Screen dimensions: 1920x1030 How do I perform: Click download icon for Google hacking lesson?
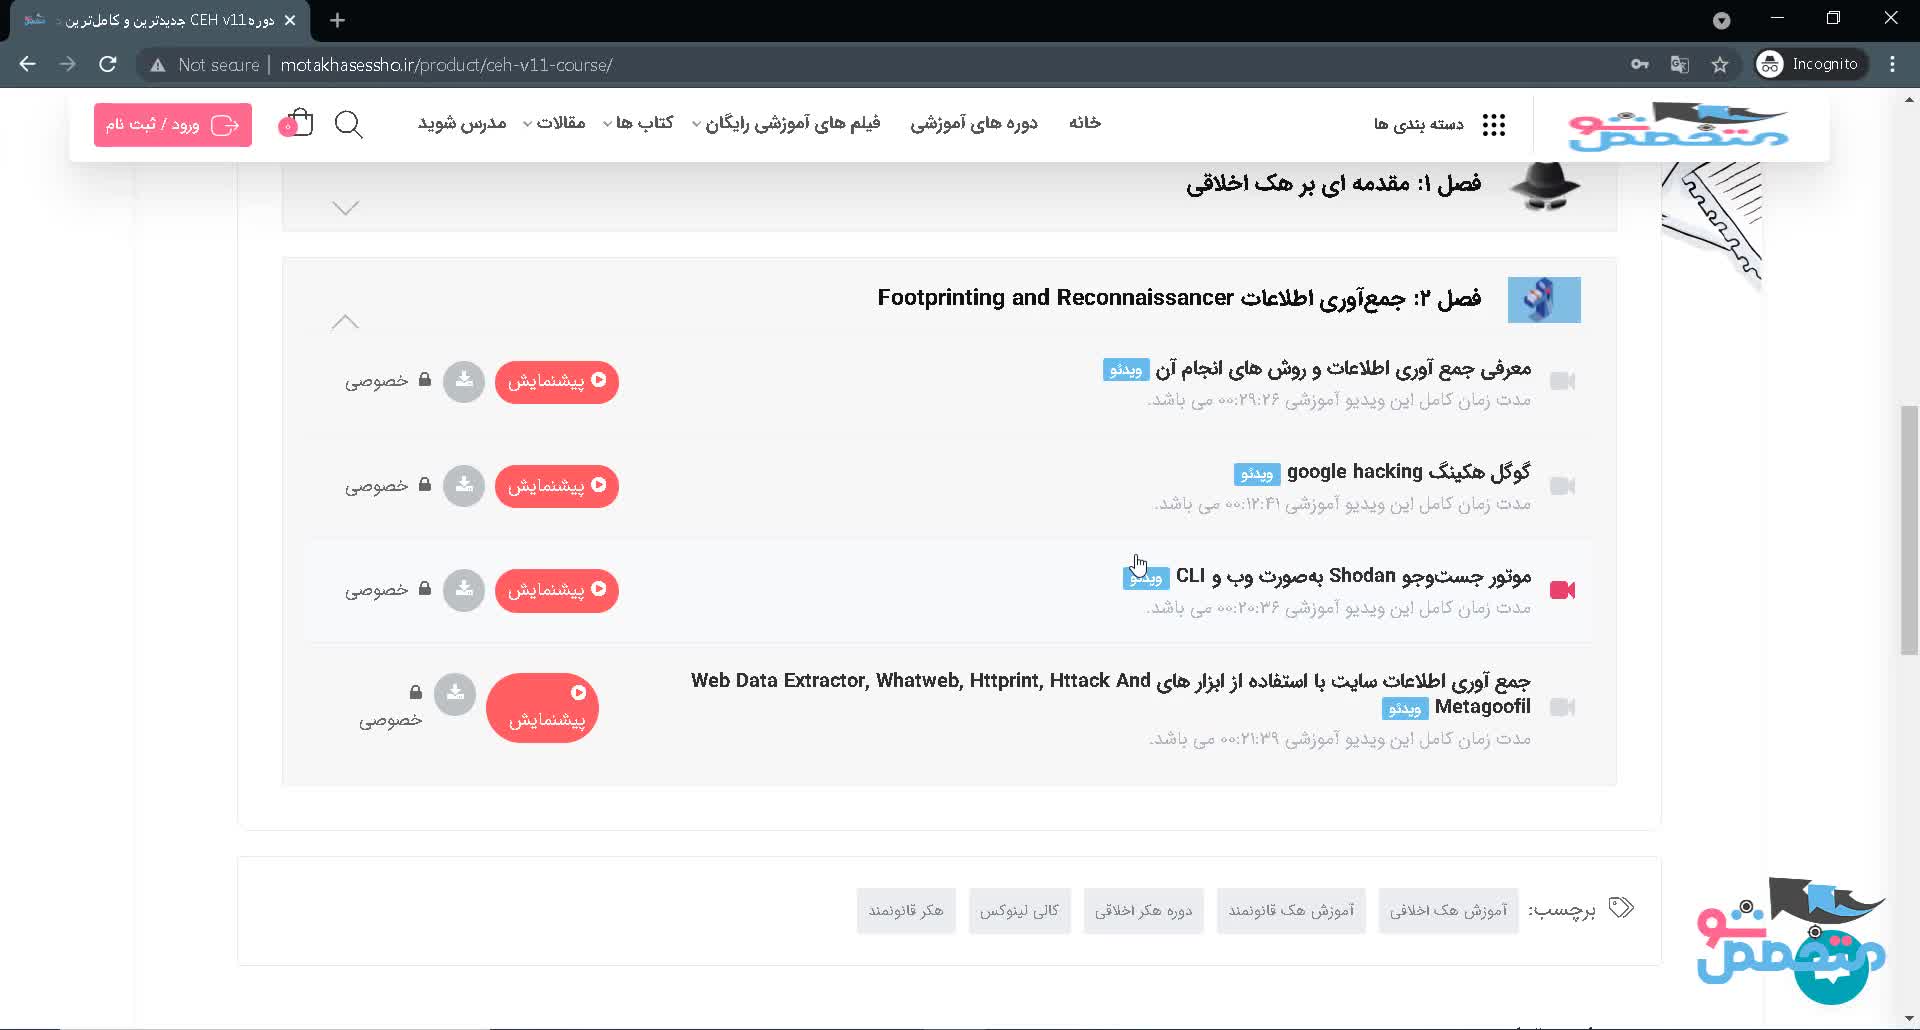464,486
